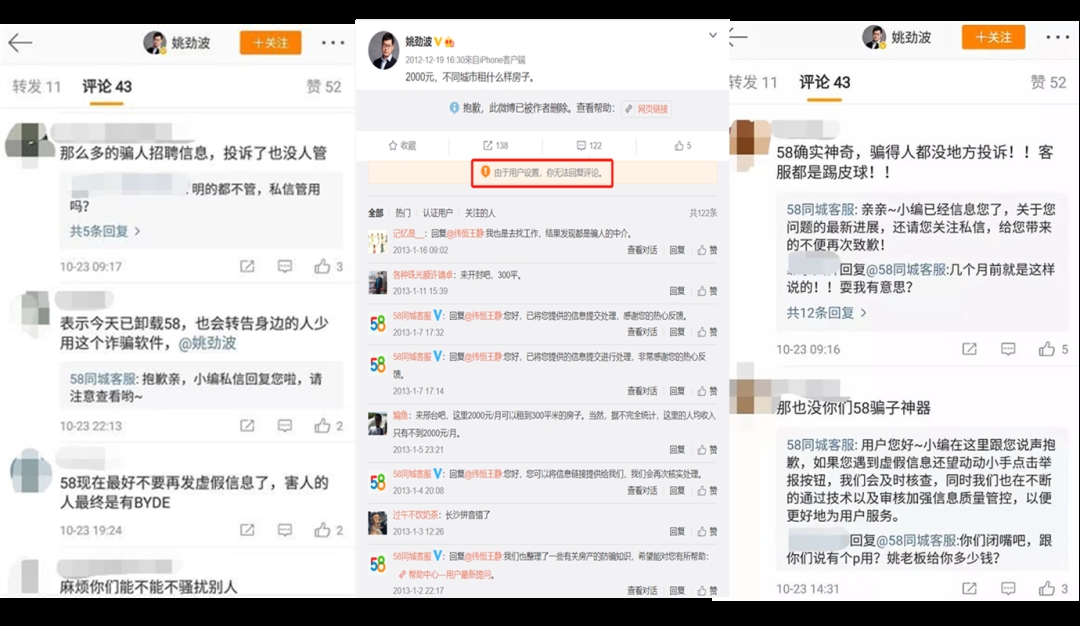Click the comment icon beside 10-23 09:16
The width and height of the screenshot is (1080, 626).
(x=1008, y=349)
